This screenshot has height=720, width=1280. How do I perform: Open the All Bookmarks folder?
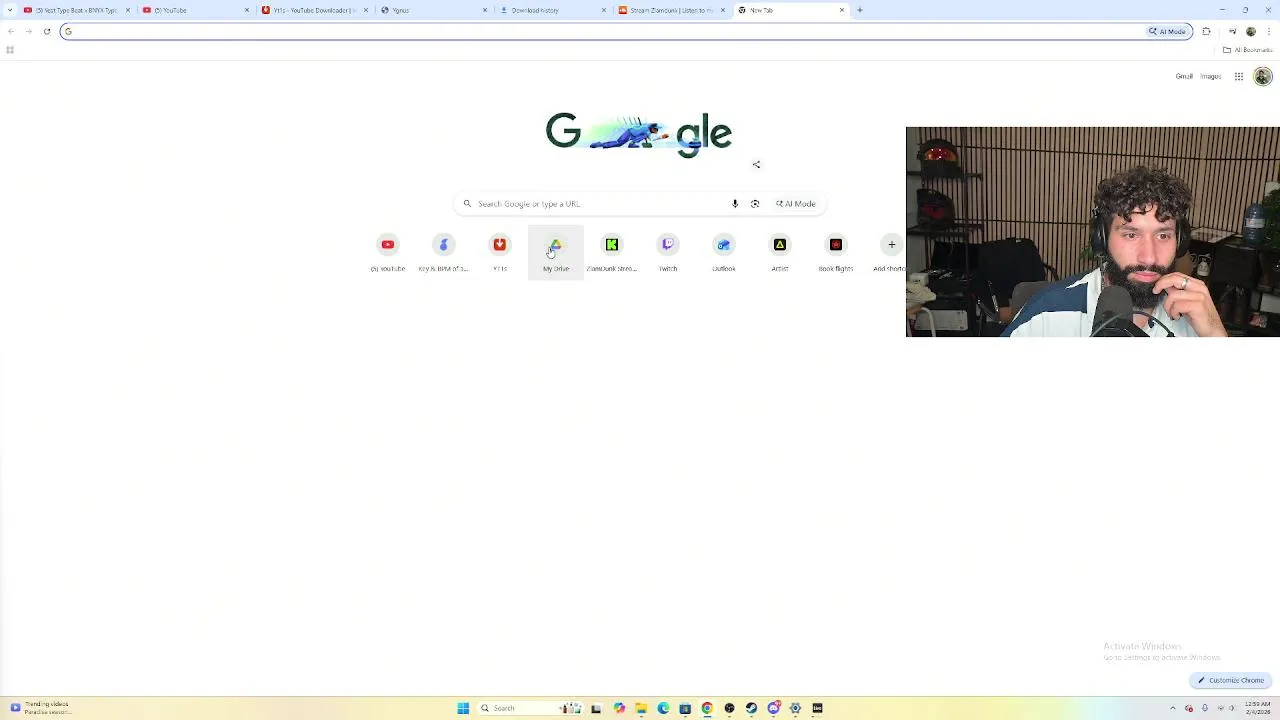pos(1247,50)
